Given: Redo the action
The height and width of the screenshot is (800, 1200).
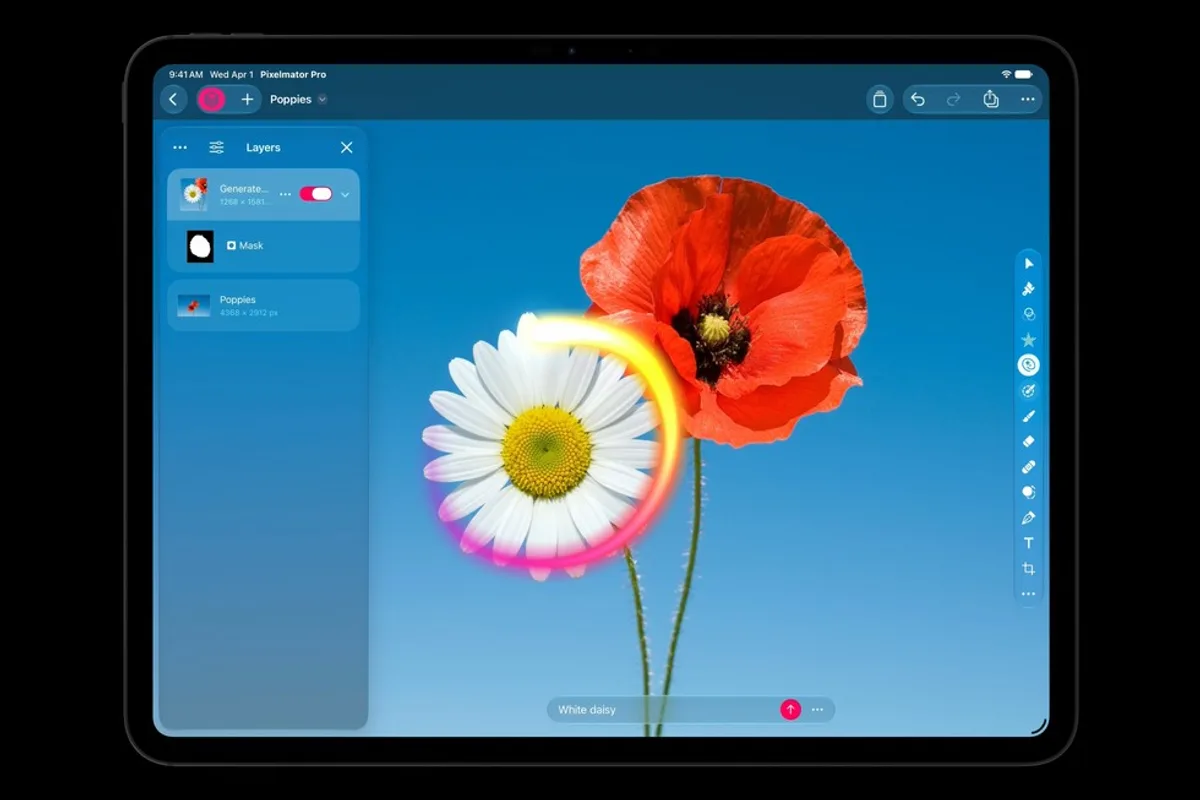Looking at the screenshot, I should click(x=953, y=99).
